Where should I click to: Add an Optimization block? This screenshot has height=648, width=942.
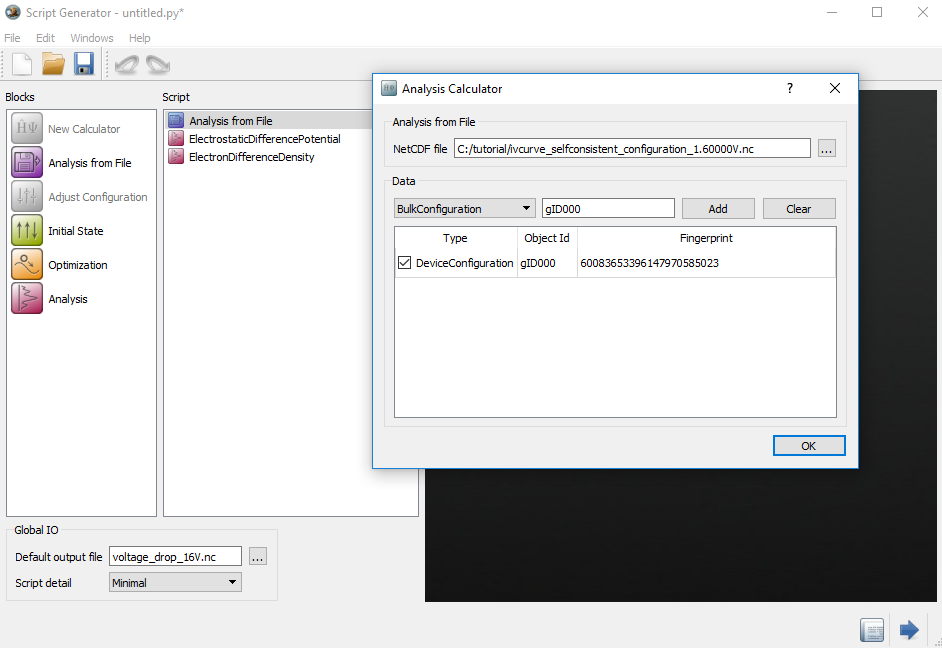(x=27, y=264)
